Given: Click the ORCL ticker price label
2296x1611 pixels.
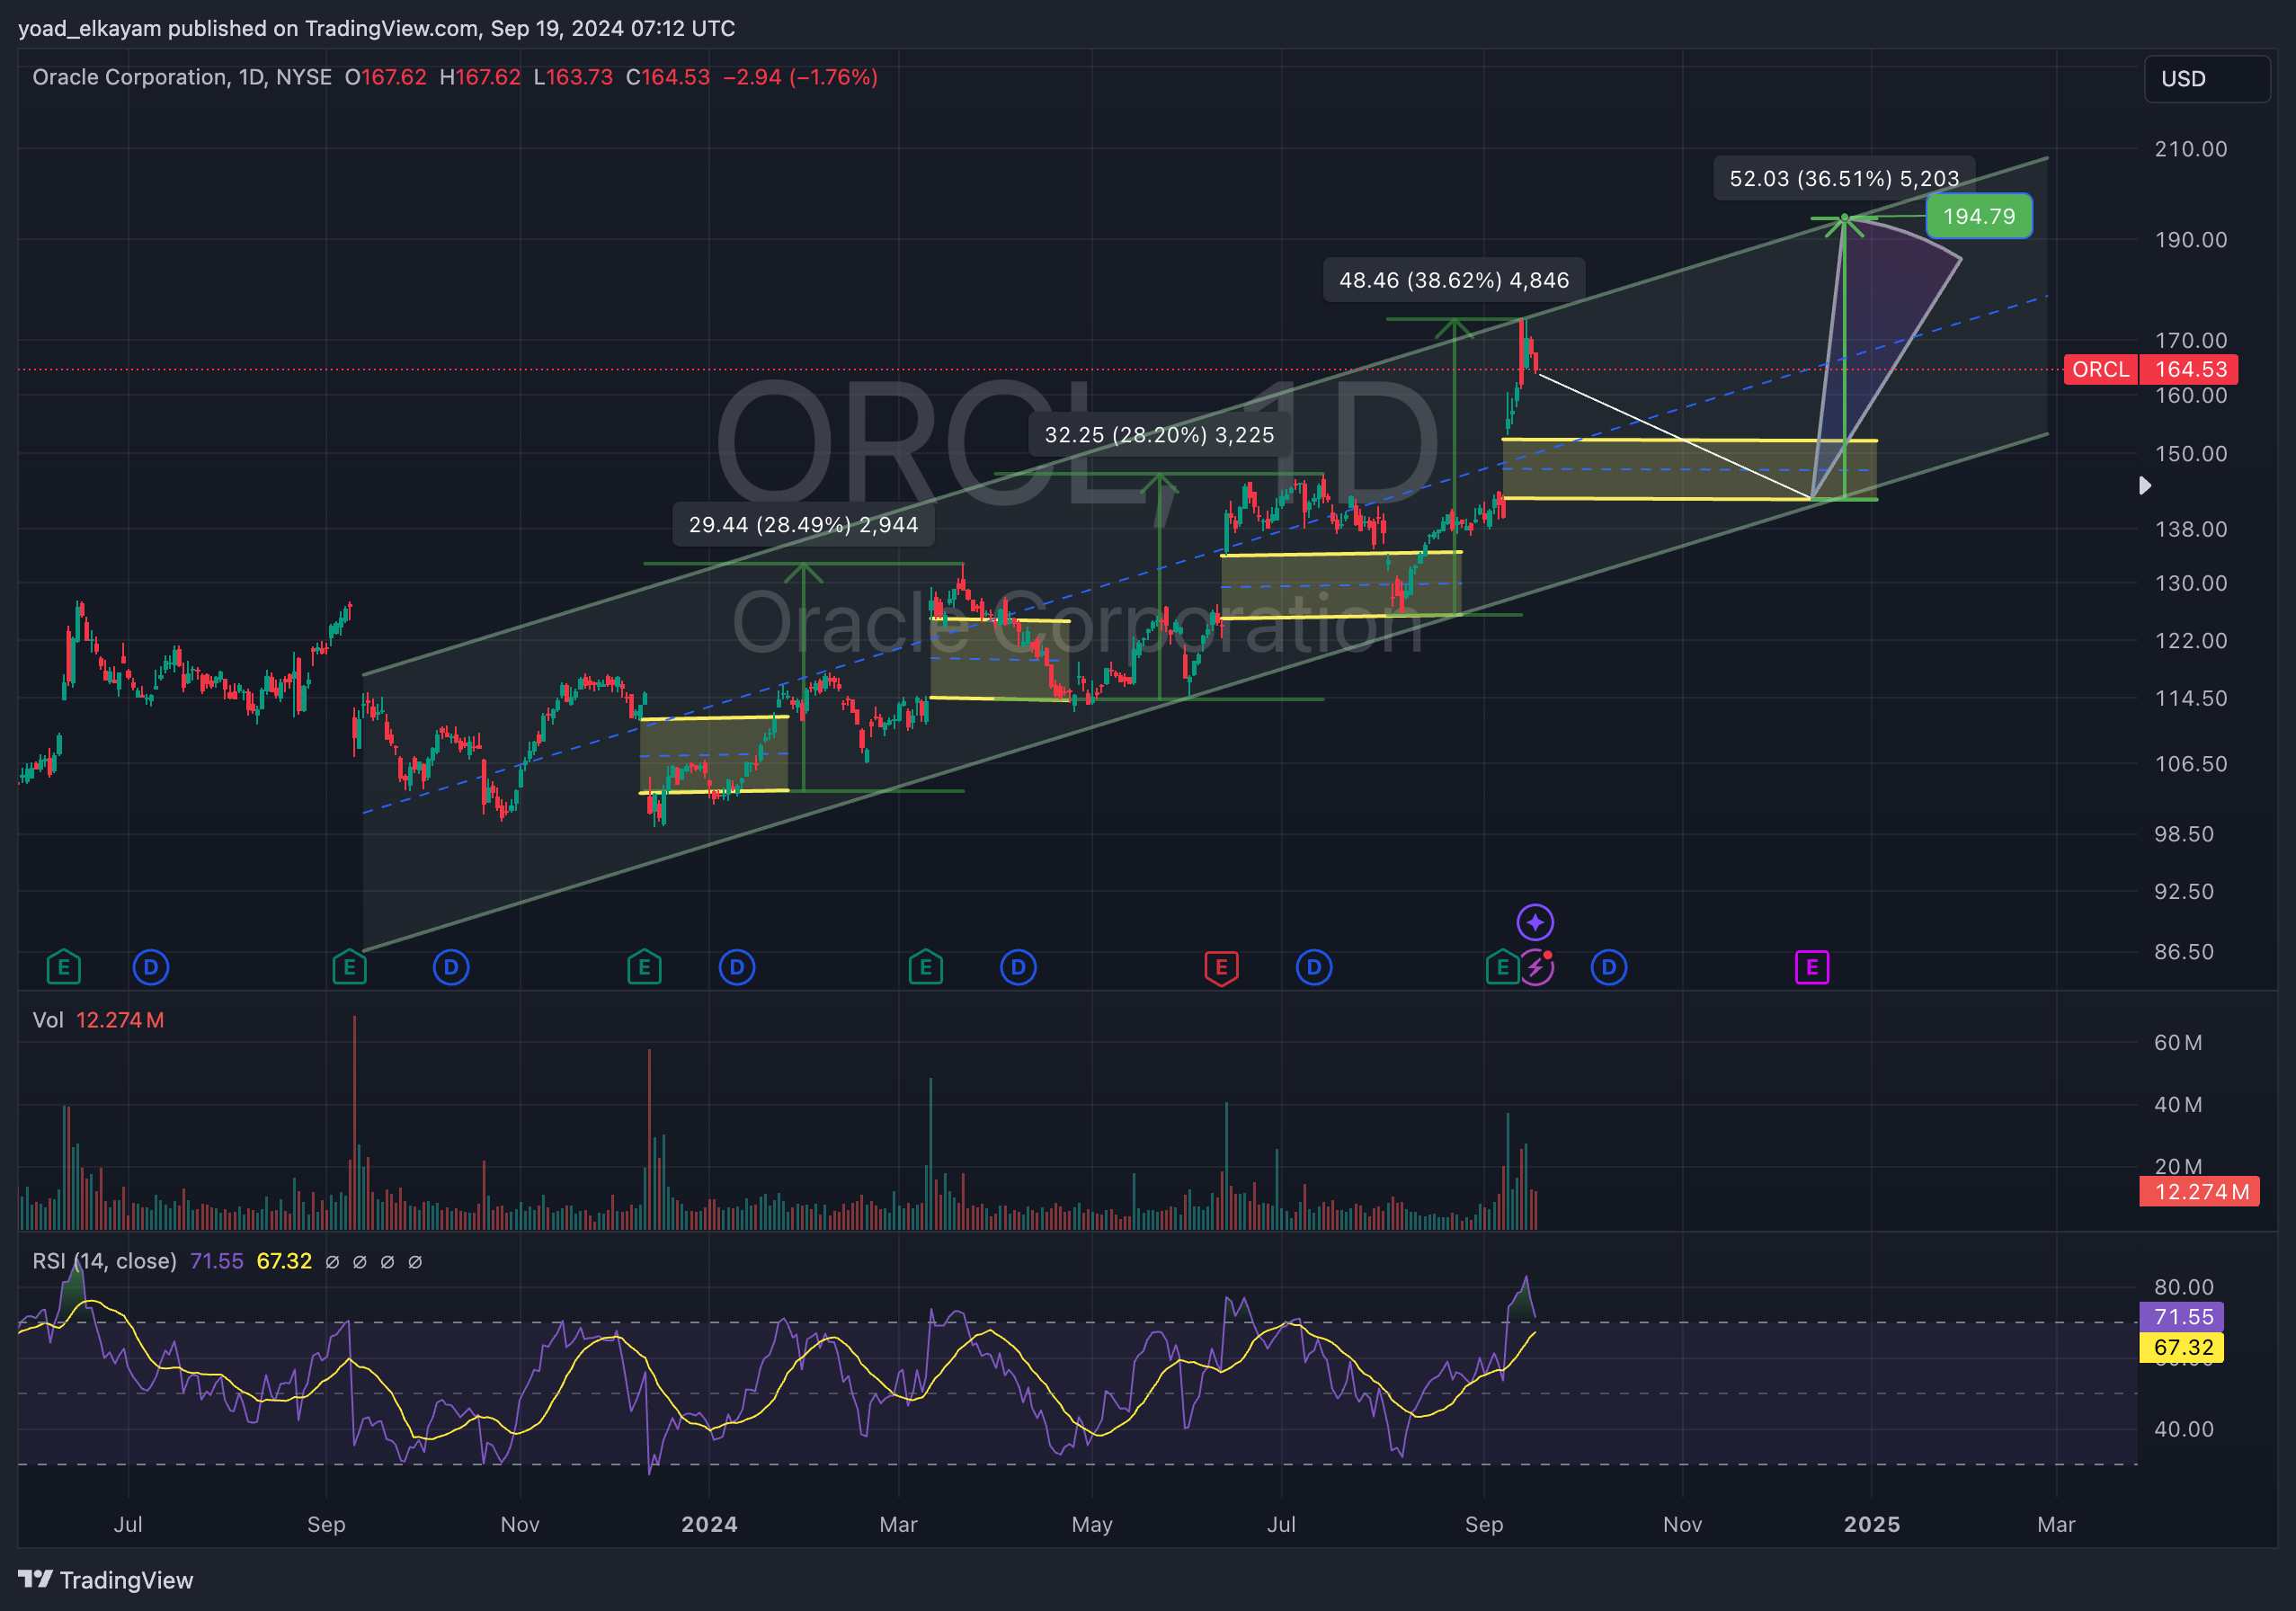Looking at the screenshot, I should tap(2100, 369).
